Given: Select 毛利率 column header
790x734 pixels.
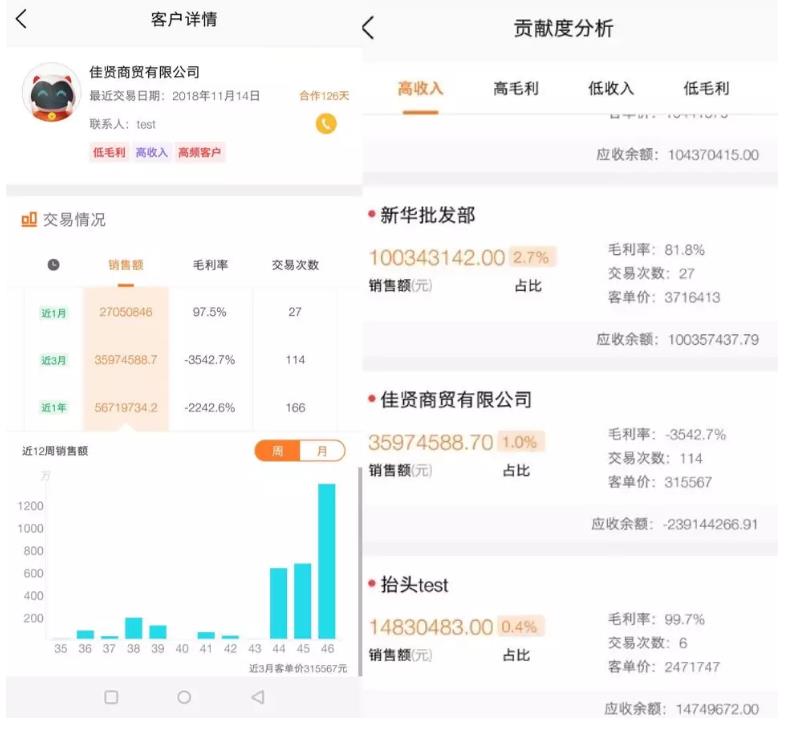Looking at the screenshot, I should click(210, 265).
